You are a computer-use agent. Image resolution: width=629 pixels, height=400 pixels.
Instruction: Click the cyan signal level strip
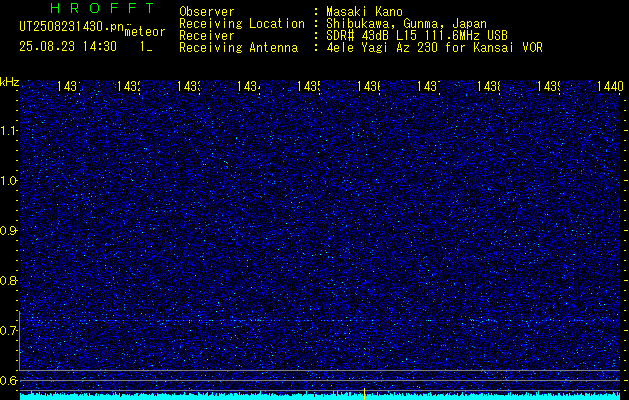click(320, 396)
